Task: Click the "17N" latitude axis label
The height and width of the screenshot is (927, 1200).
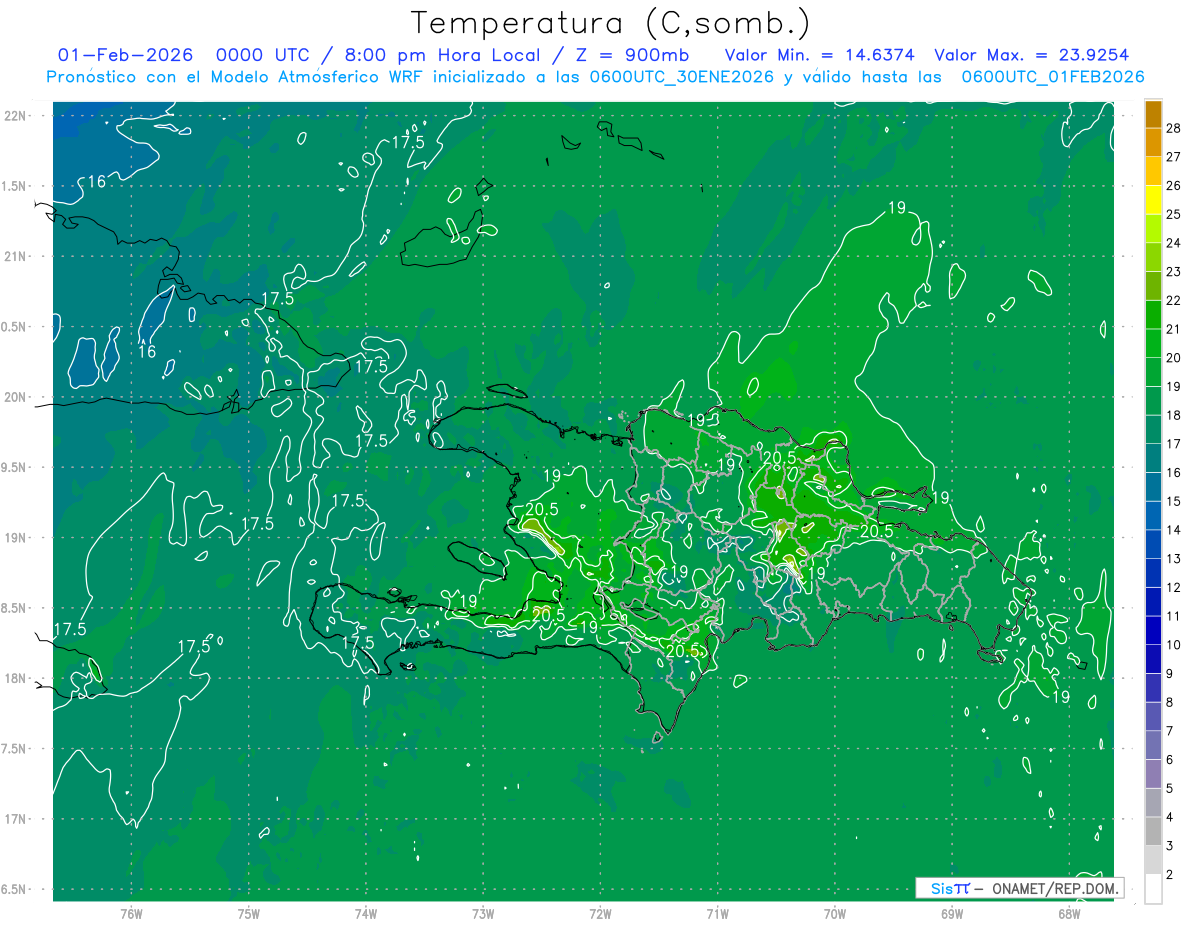Action: 16,819
